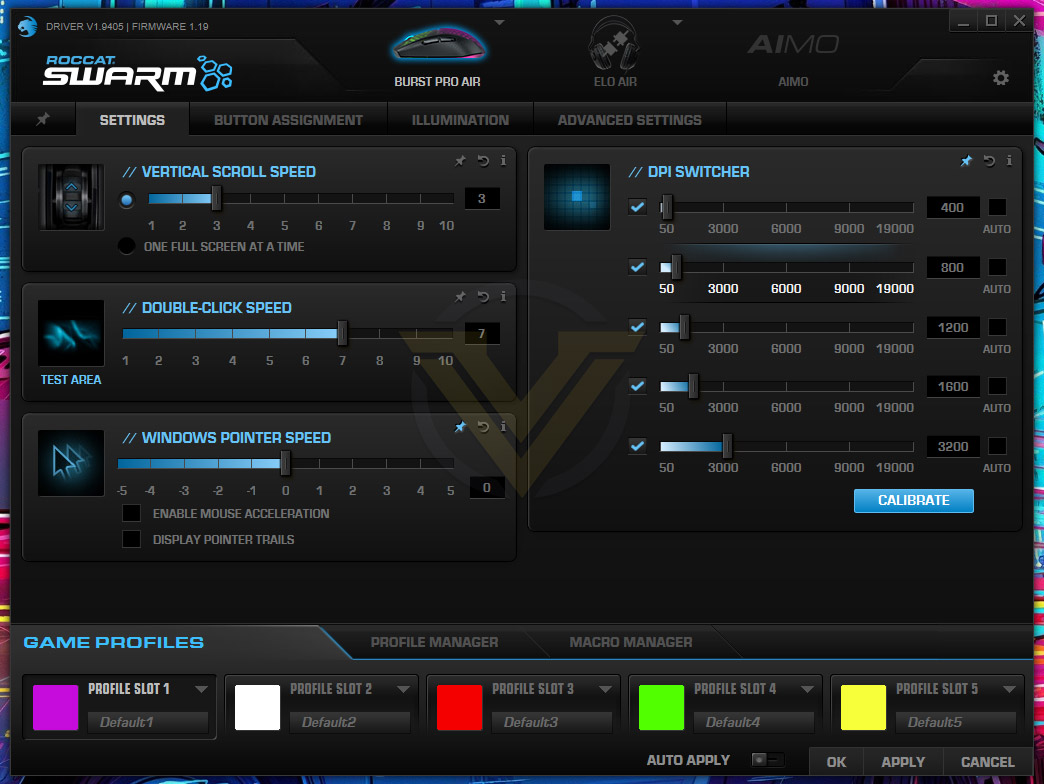Viewport: 1044px width, 784px height.
Task: Open the Macro Manager tab
Action: 631,642
